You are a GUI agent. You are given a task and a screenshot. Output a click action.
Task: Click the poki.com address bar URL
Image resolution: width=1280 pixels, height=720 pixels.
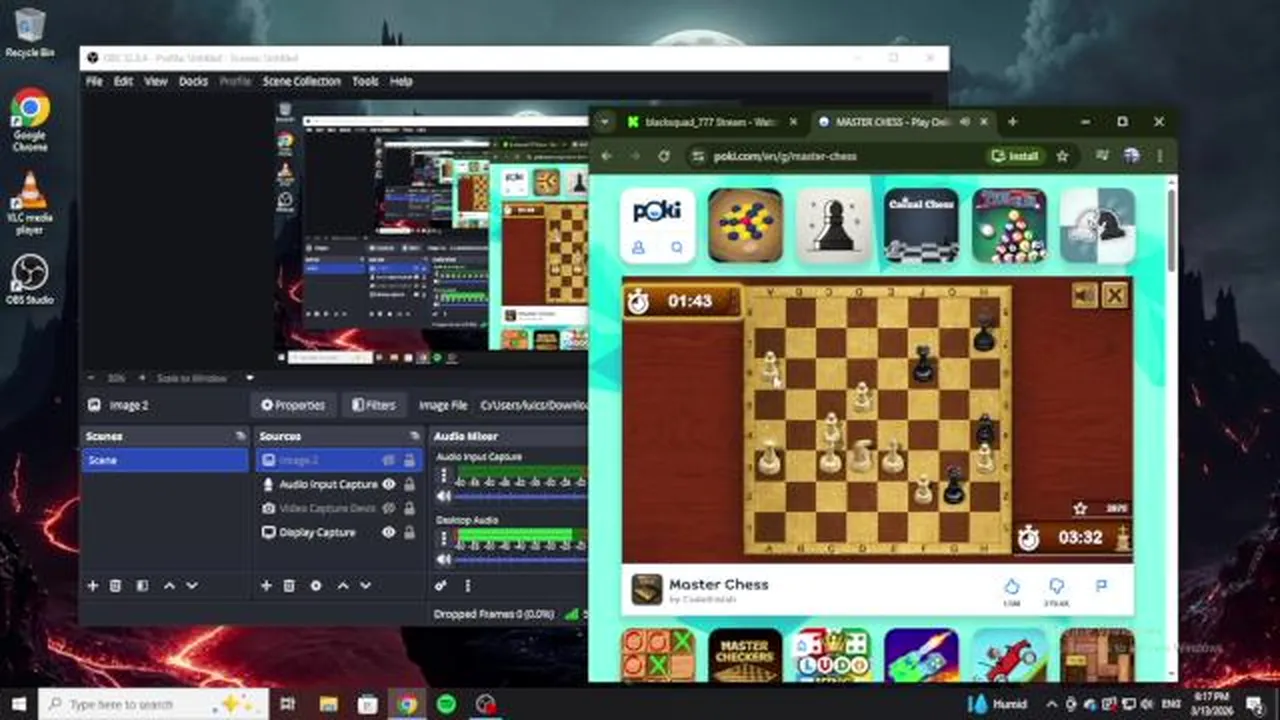[x=785, y=156]
